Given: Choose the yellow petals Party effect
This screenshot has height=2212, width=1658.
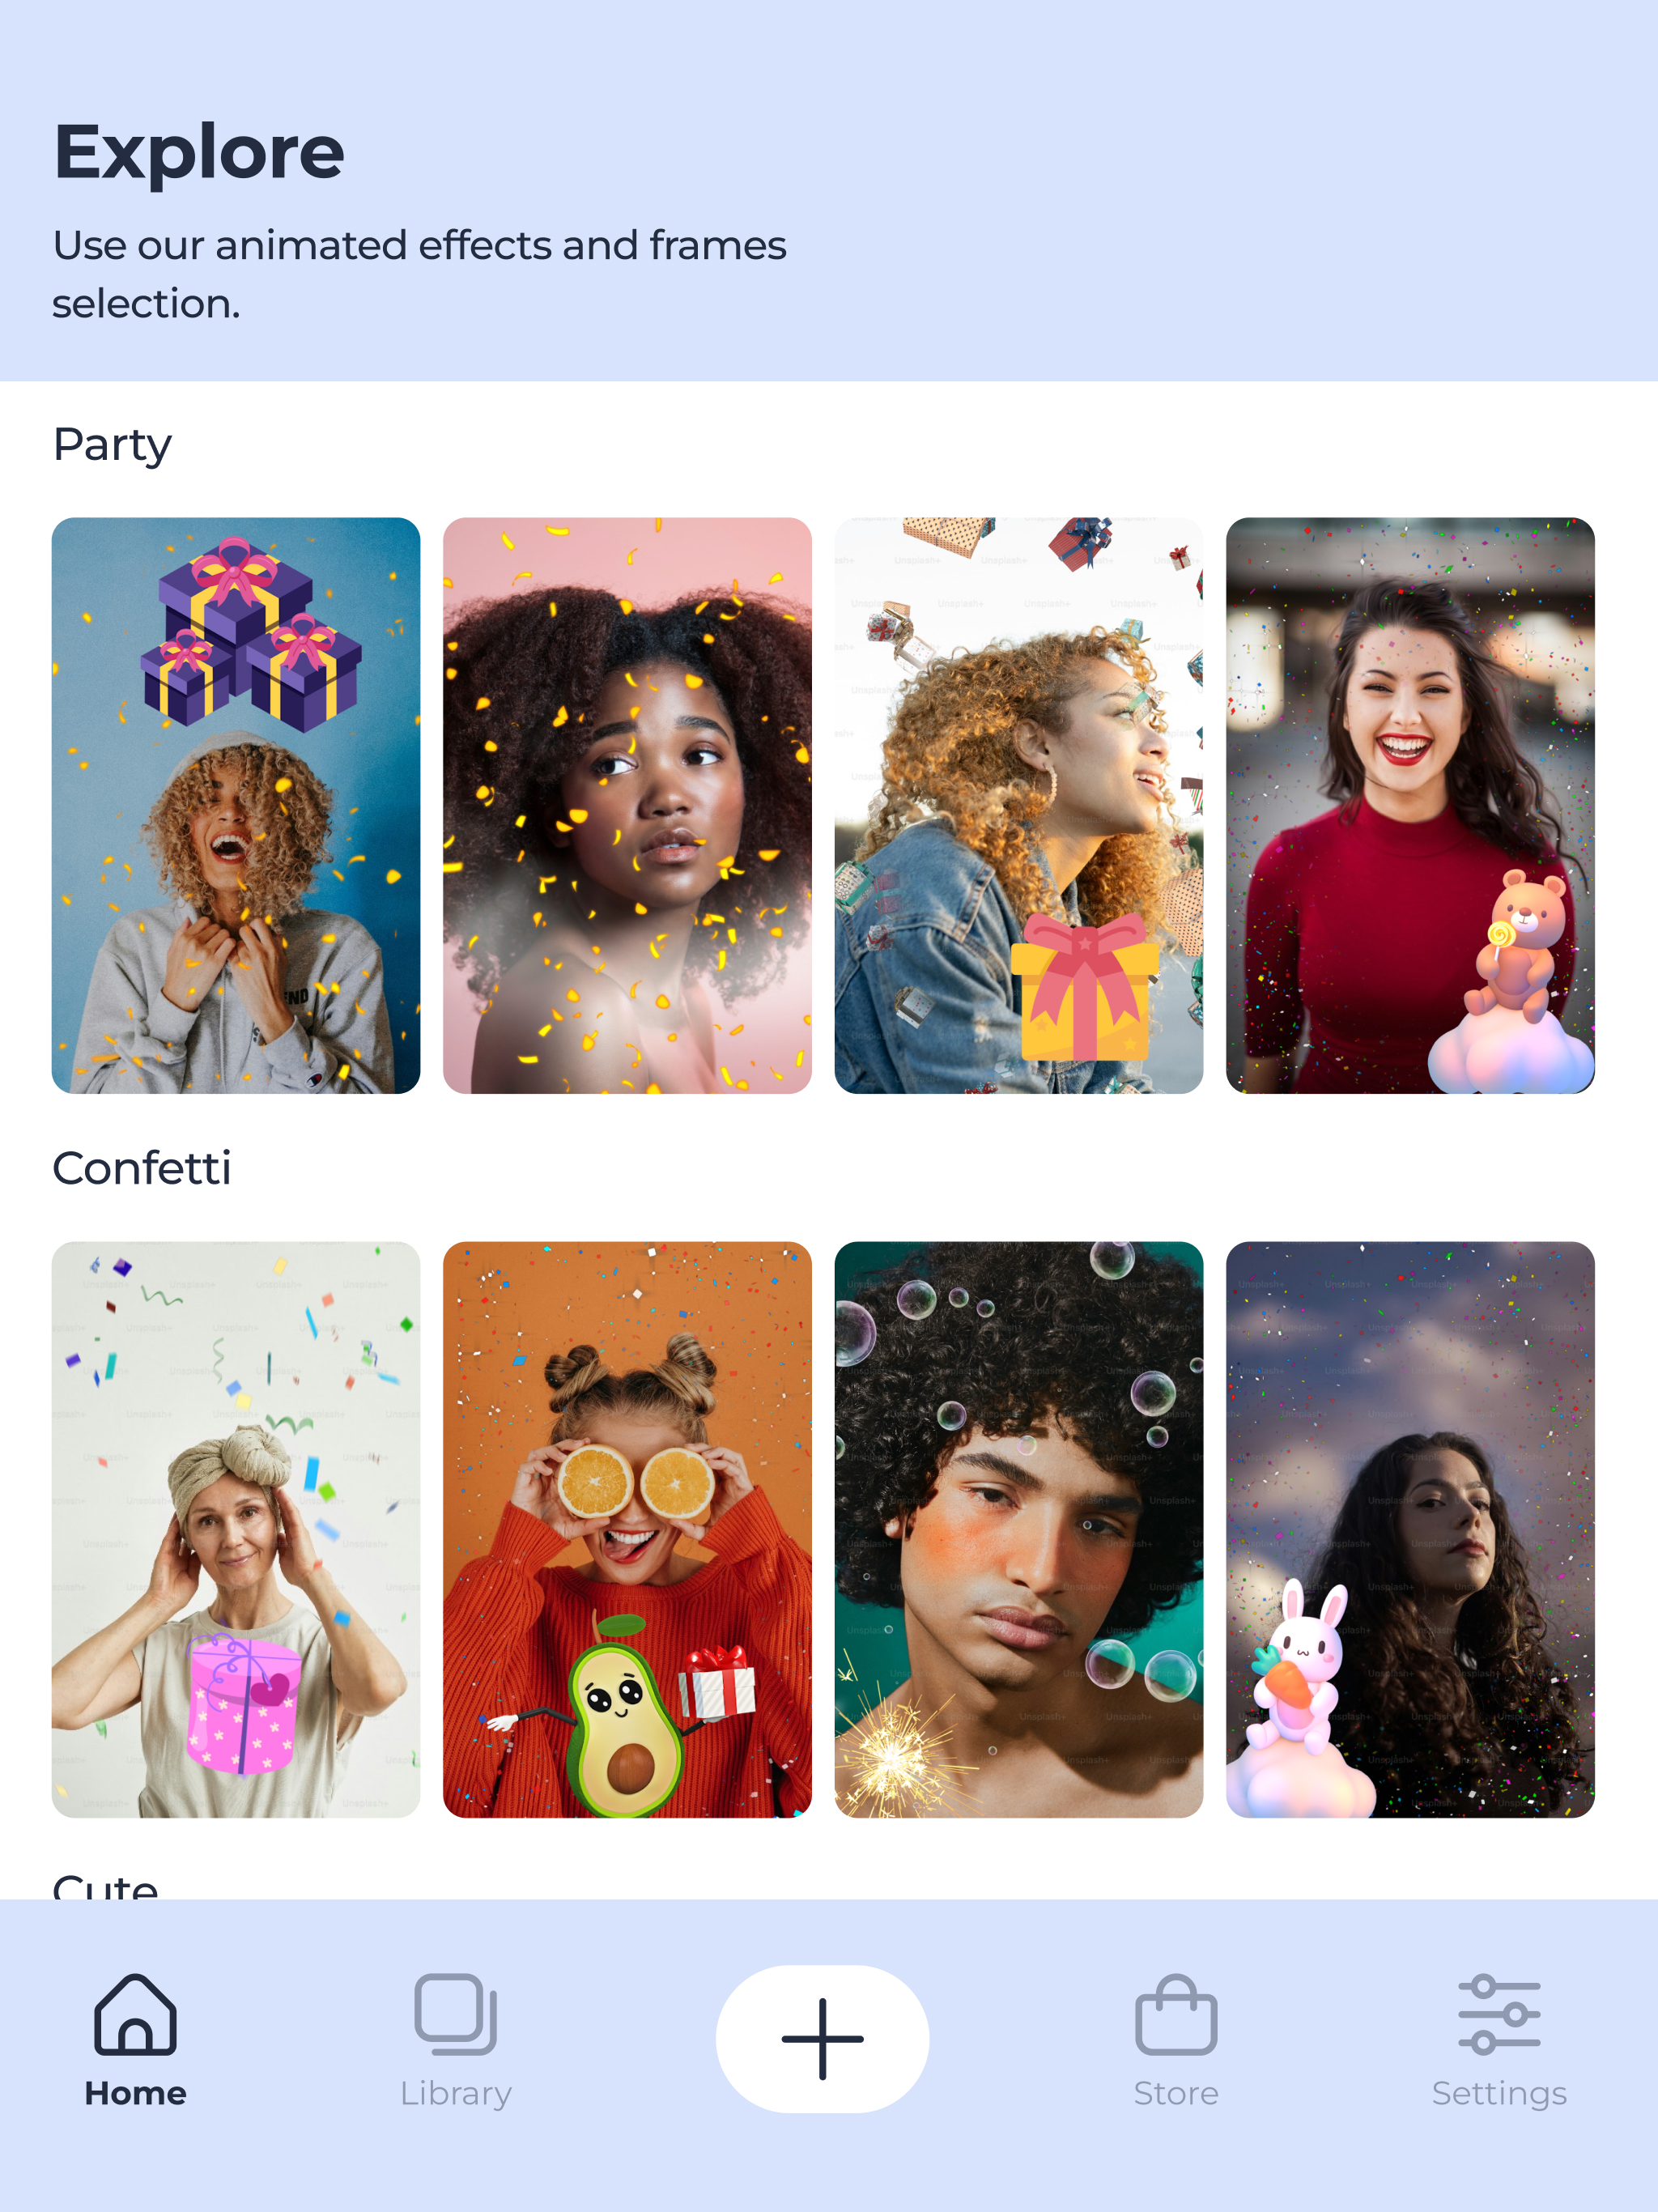Looking at the screenshot, I should pyautogui.click(x=627, y=805).
